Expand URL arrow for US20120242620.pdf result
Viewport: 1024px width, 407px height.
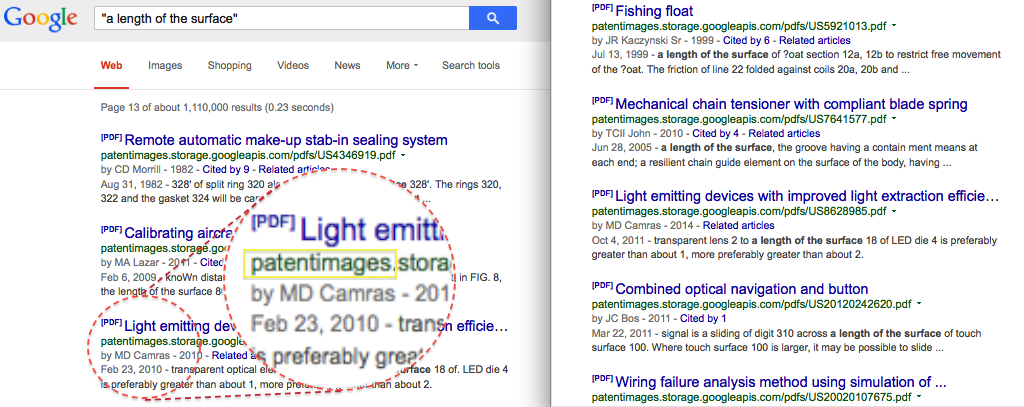coord(918,304)
